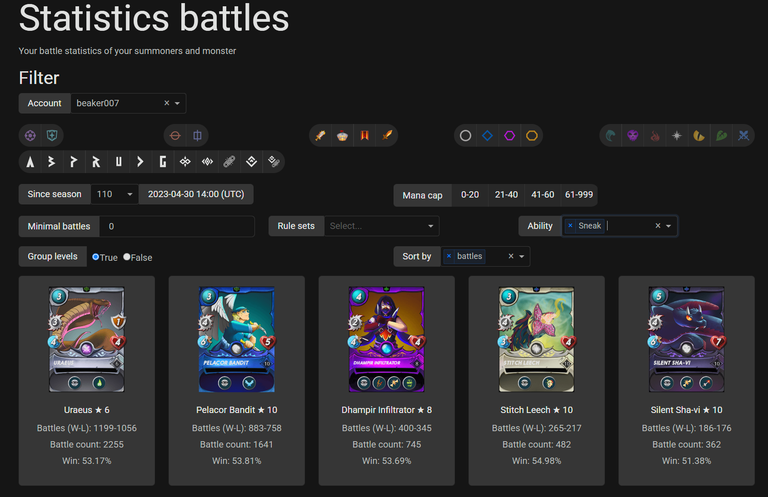Toggle the orange flaming sword match filter
The image size is (768, 497).
(x=387, y=136)
